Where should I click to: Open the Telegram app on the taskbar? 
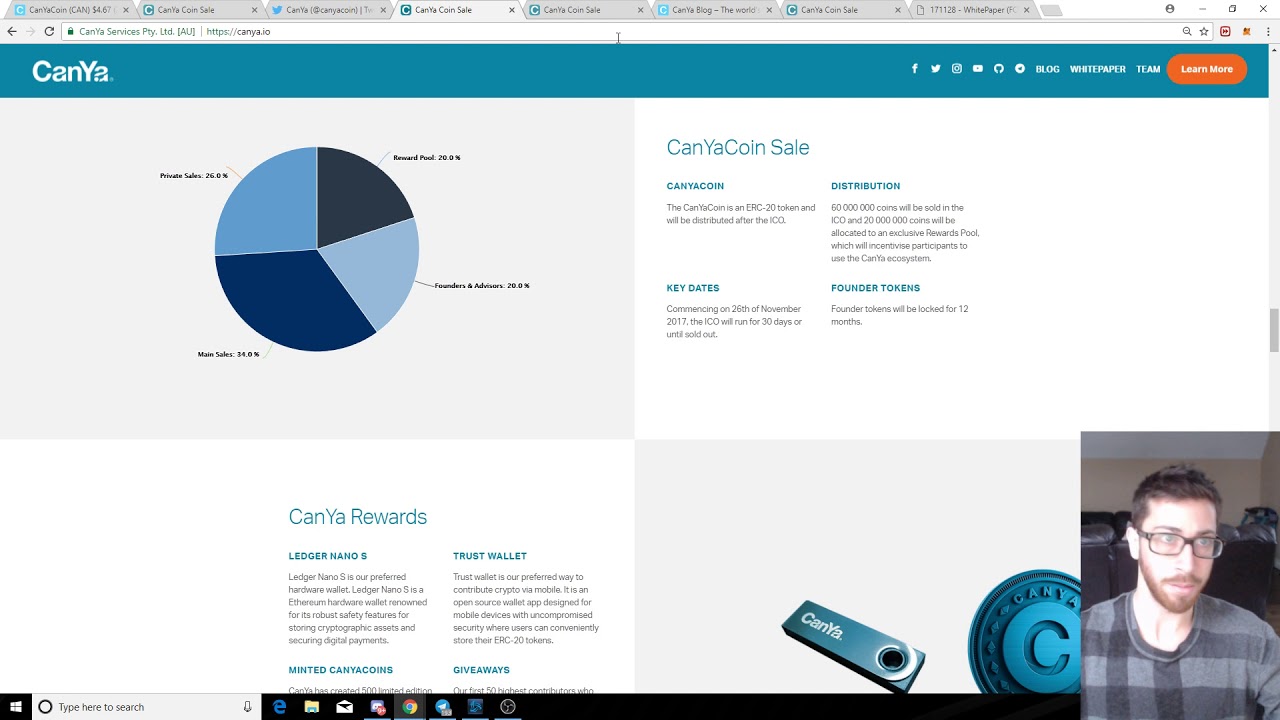tap(443, 707)
